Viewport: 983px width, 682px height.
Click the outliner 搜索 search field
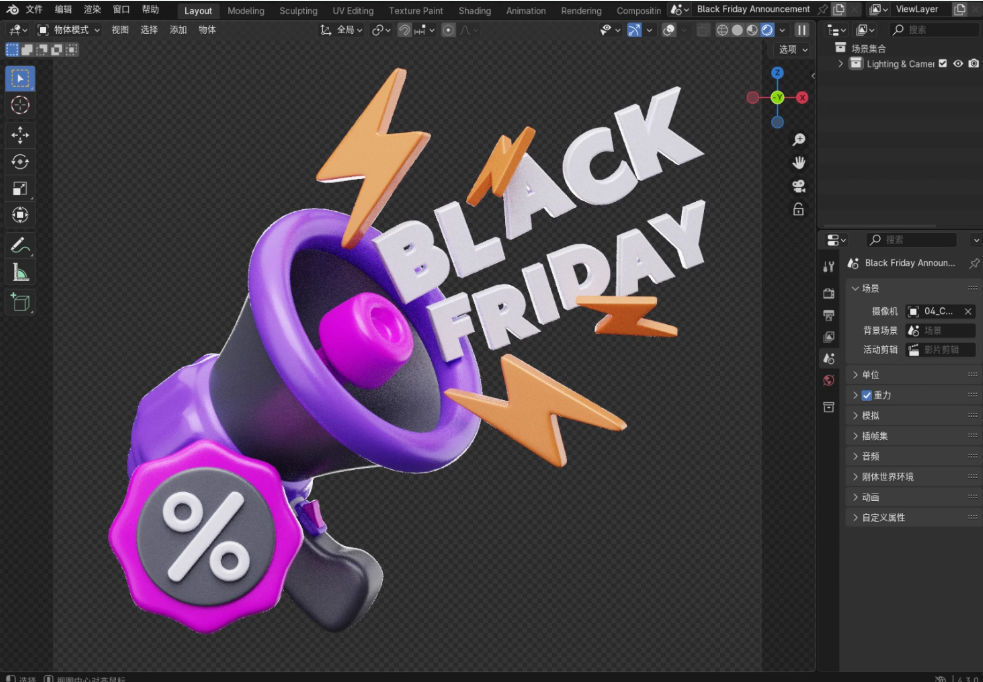[x=933, y=30]
